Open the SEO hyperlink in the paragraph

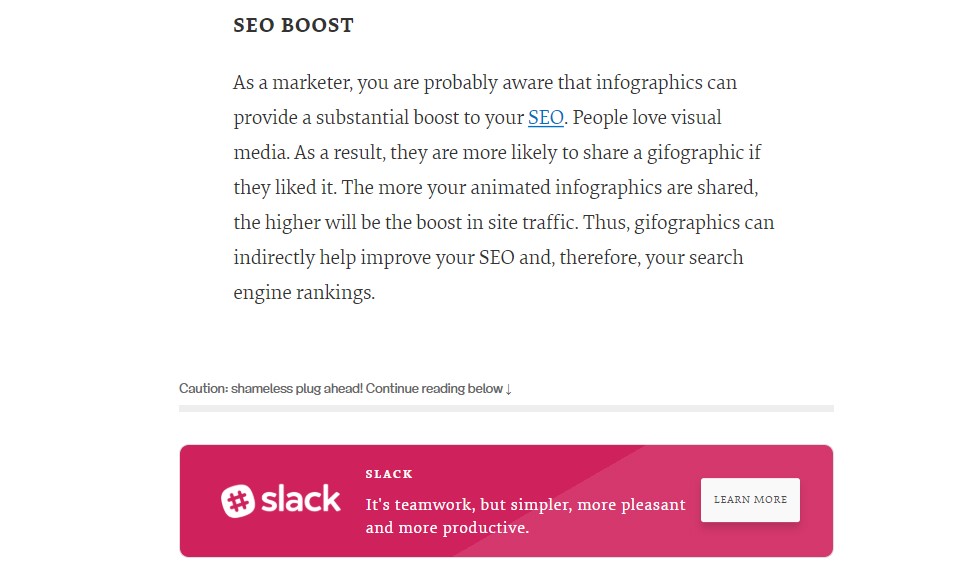click(545, 117)
